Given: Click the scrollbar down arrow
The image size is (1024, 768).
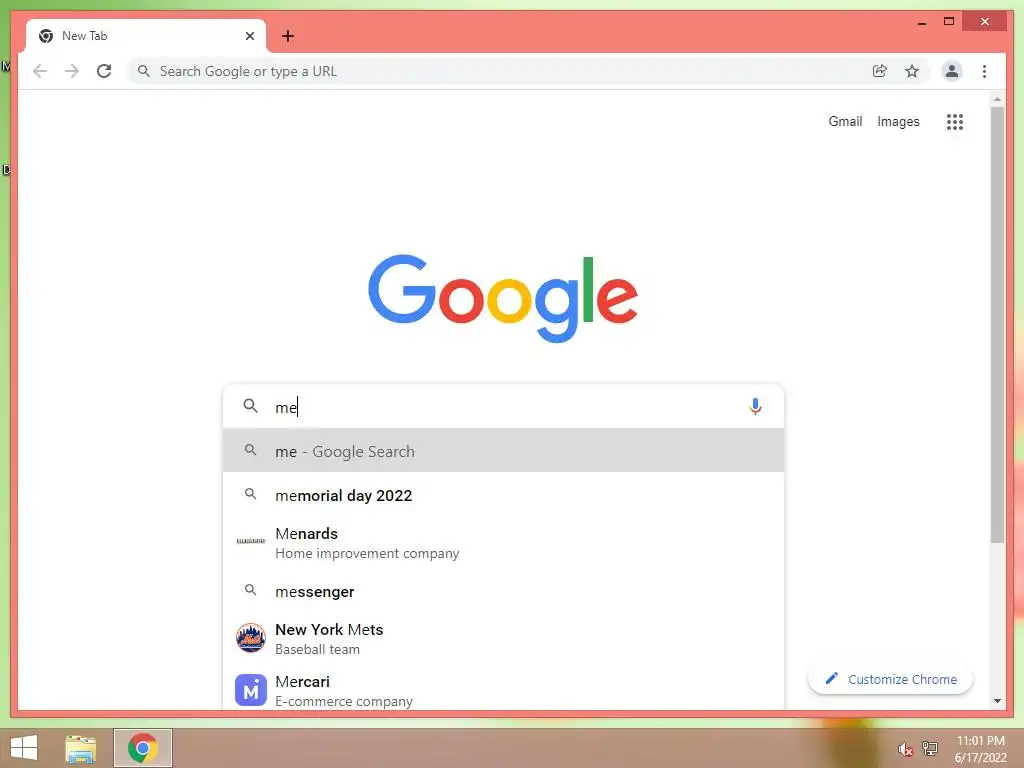Looking at the screenshot, I should point(997,701).
